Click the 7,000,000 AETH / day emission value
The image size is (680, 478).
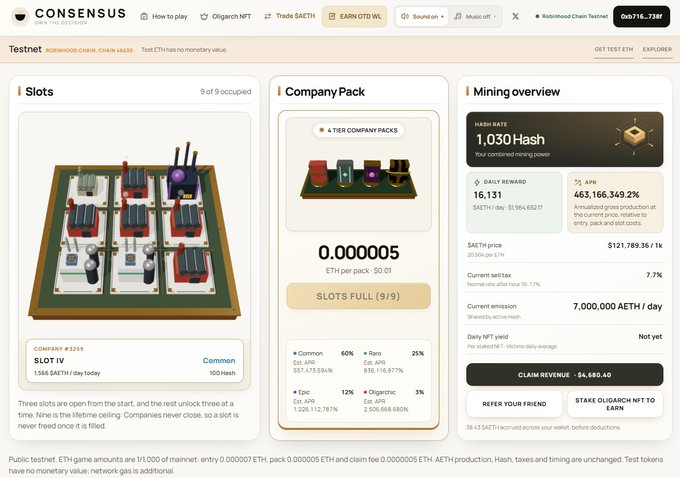point(618,306)
